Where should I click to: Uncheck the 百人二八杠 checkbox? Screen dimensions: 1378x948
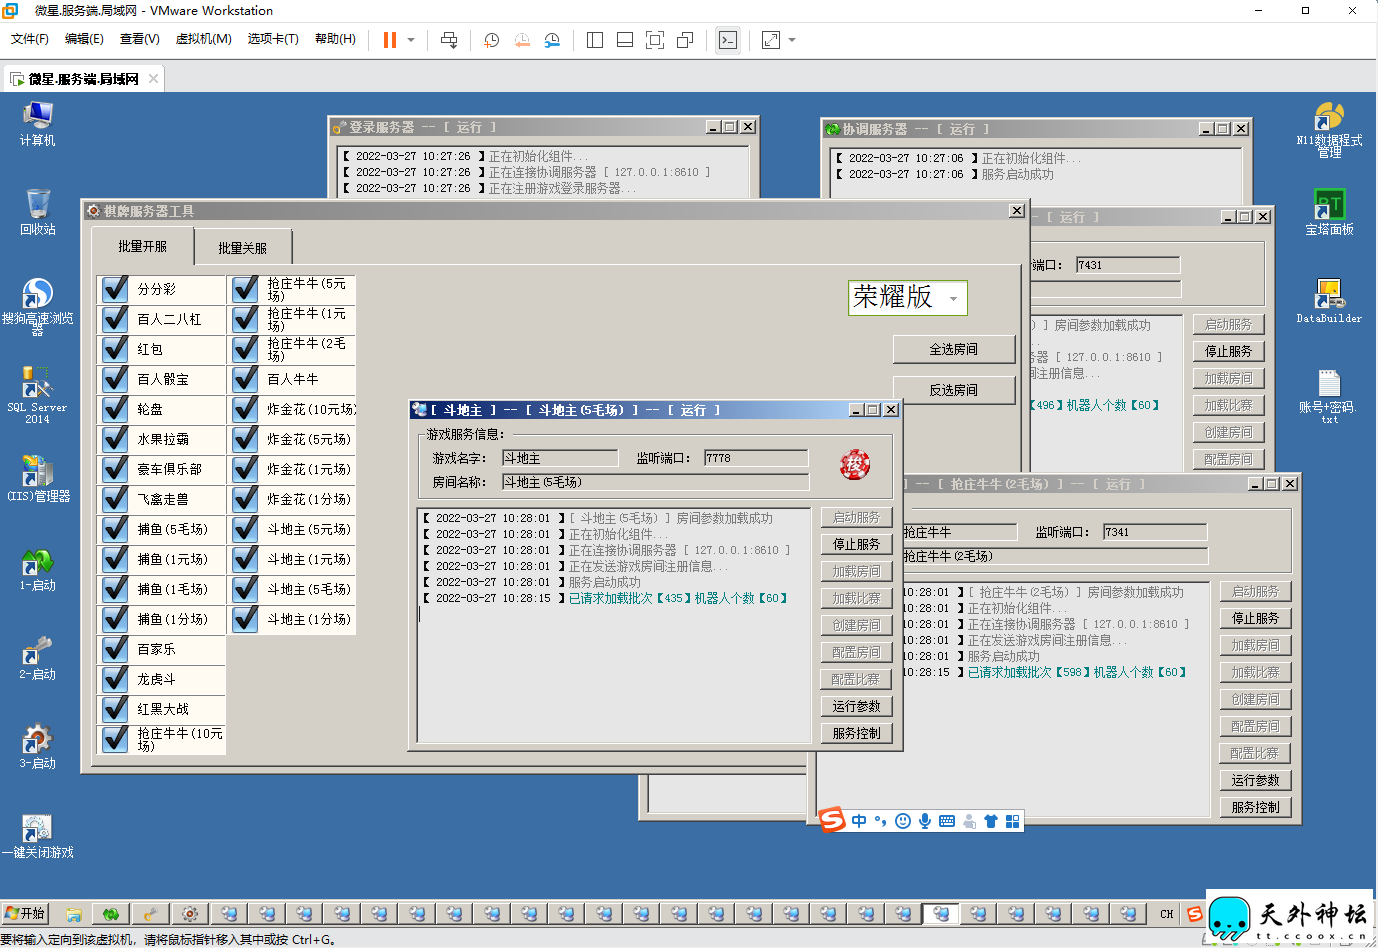tap(115, 319)
